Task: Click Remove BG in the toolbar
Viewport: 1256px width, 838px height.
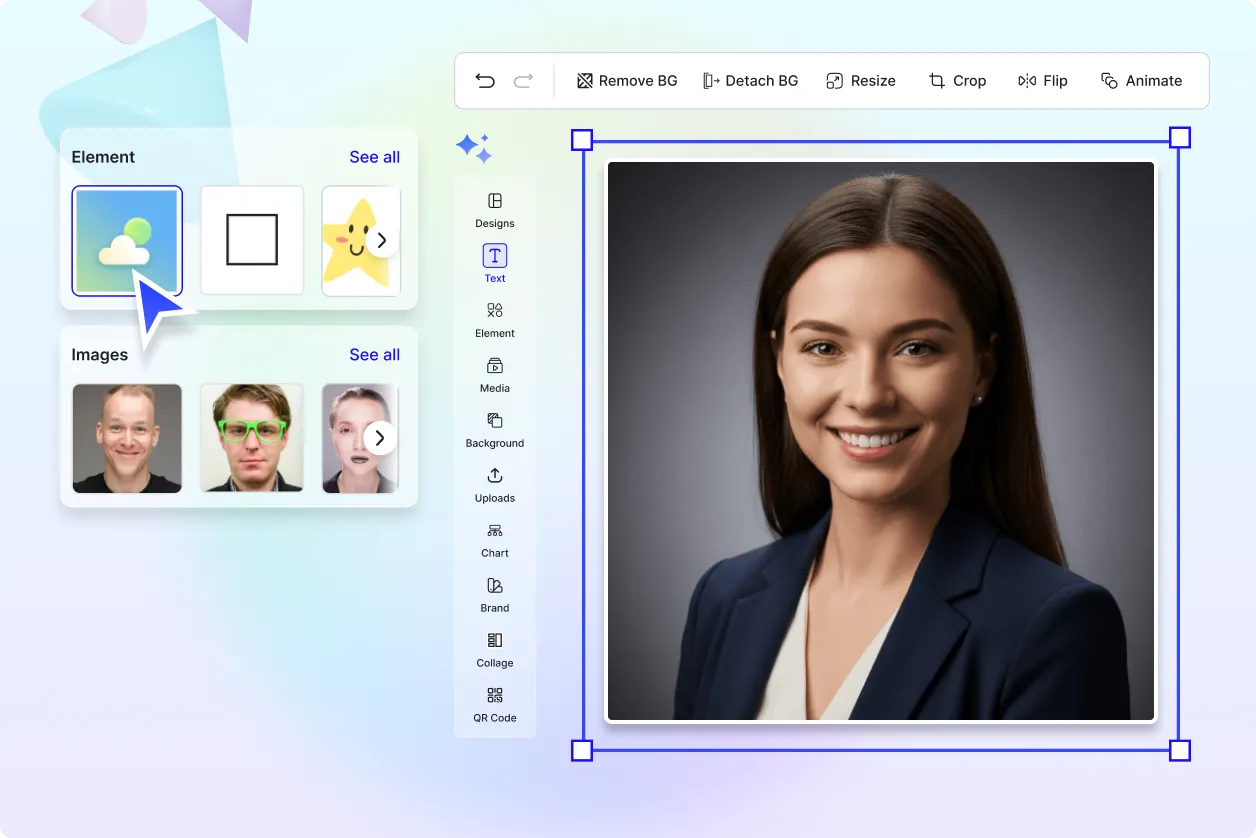Action: tap(626, 80)
